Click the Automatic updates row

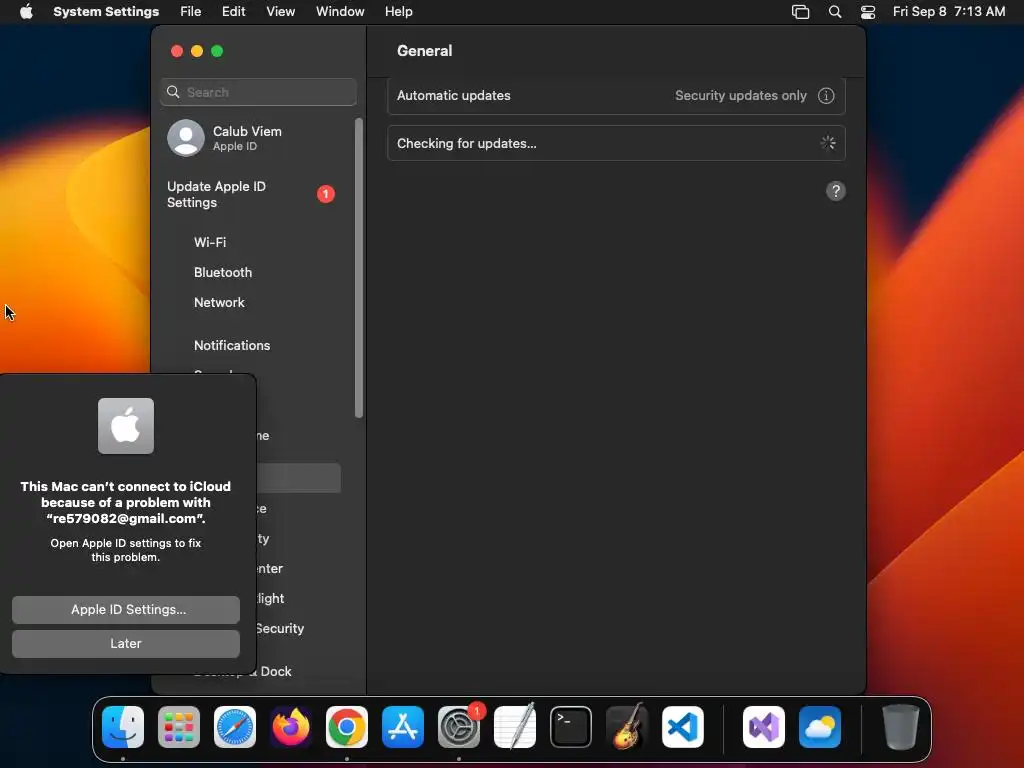(616, 95)
